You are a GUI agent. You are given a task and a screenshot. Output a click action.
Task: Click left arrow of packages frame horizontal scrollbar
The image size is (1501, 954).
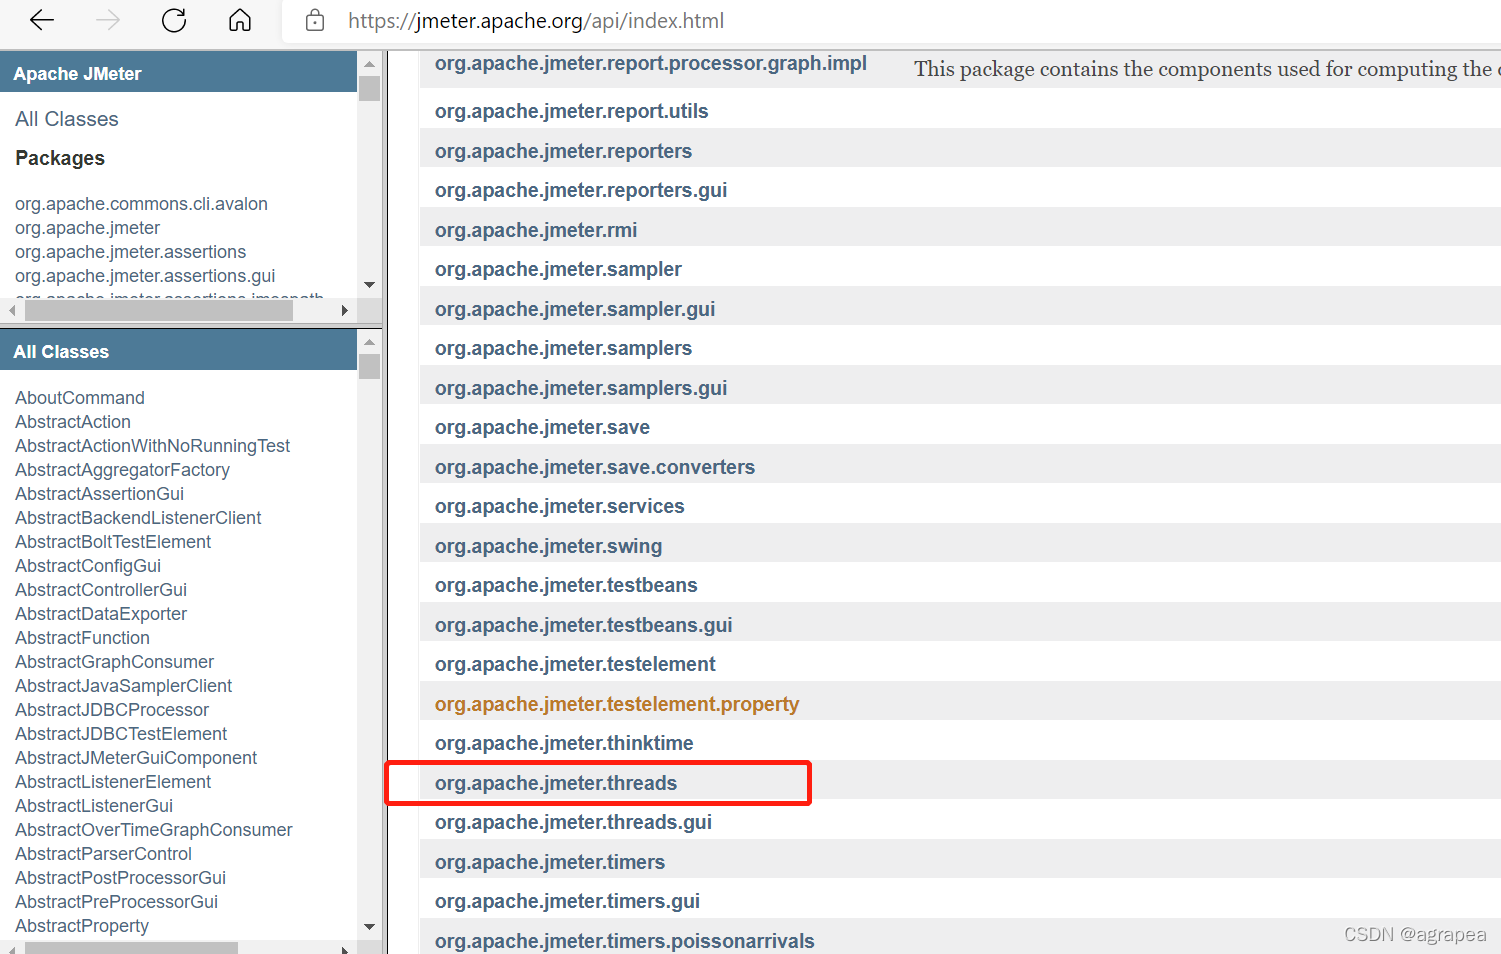click(x=12, y=311)
